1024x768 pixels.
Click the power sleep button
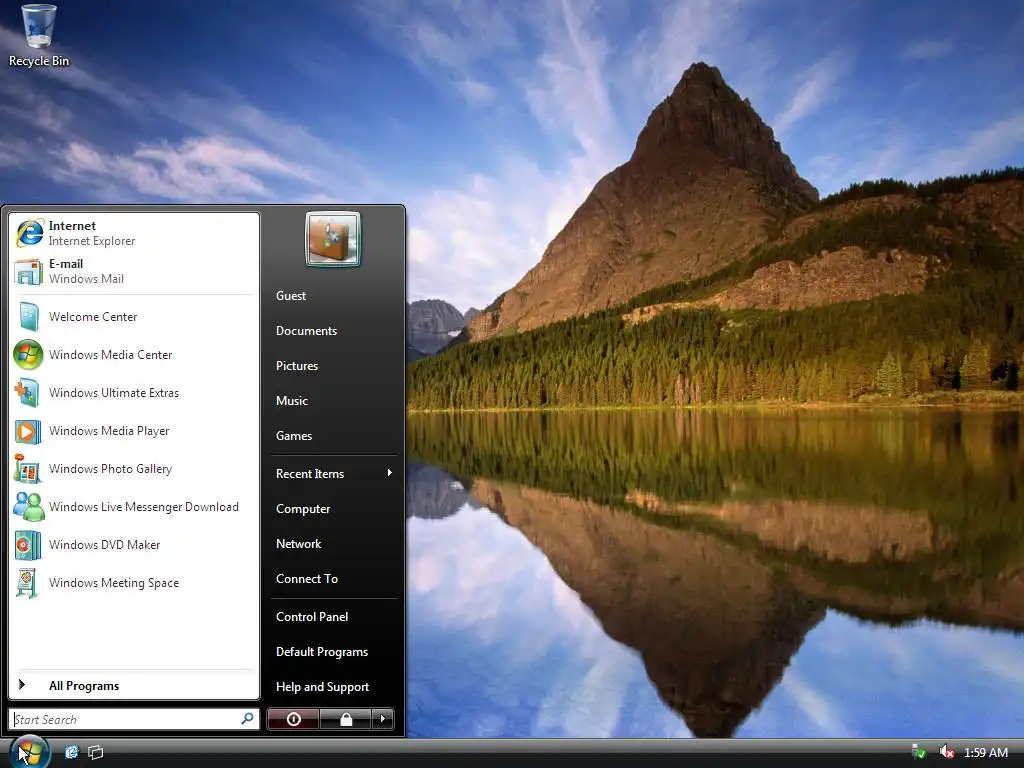tap(293, 719)
